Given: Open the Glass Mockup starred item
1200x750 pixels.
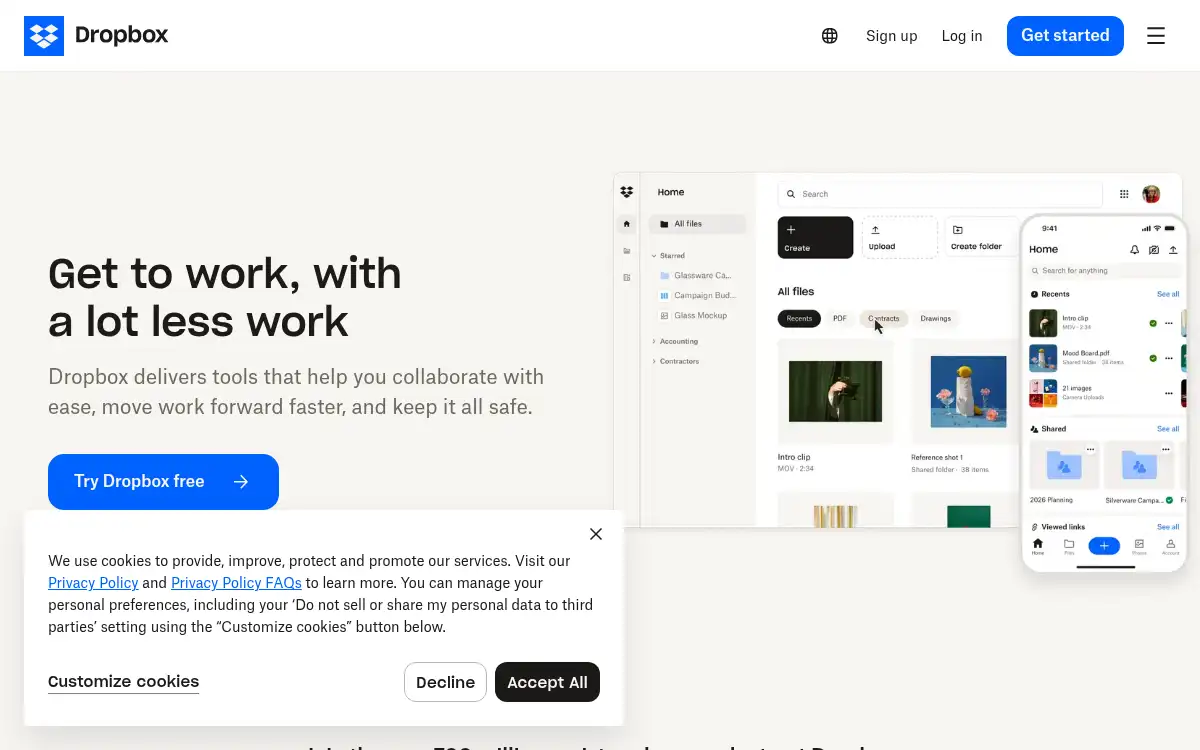Looking at the screenshot, I should pos(693,316).
